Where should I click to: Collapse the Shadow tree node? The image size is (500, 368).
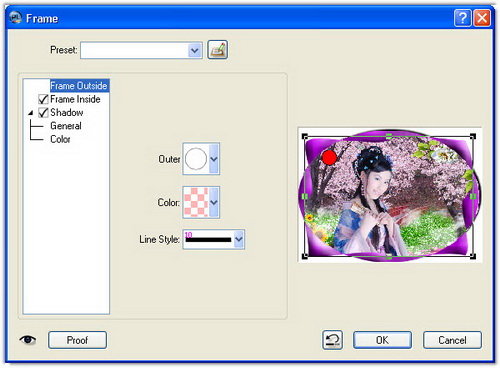31,113
